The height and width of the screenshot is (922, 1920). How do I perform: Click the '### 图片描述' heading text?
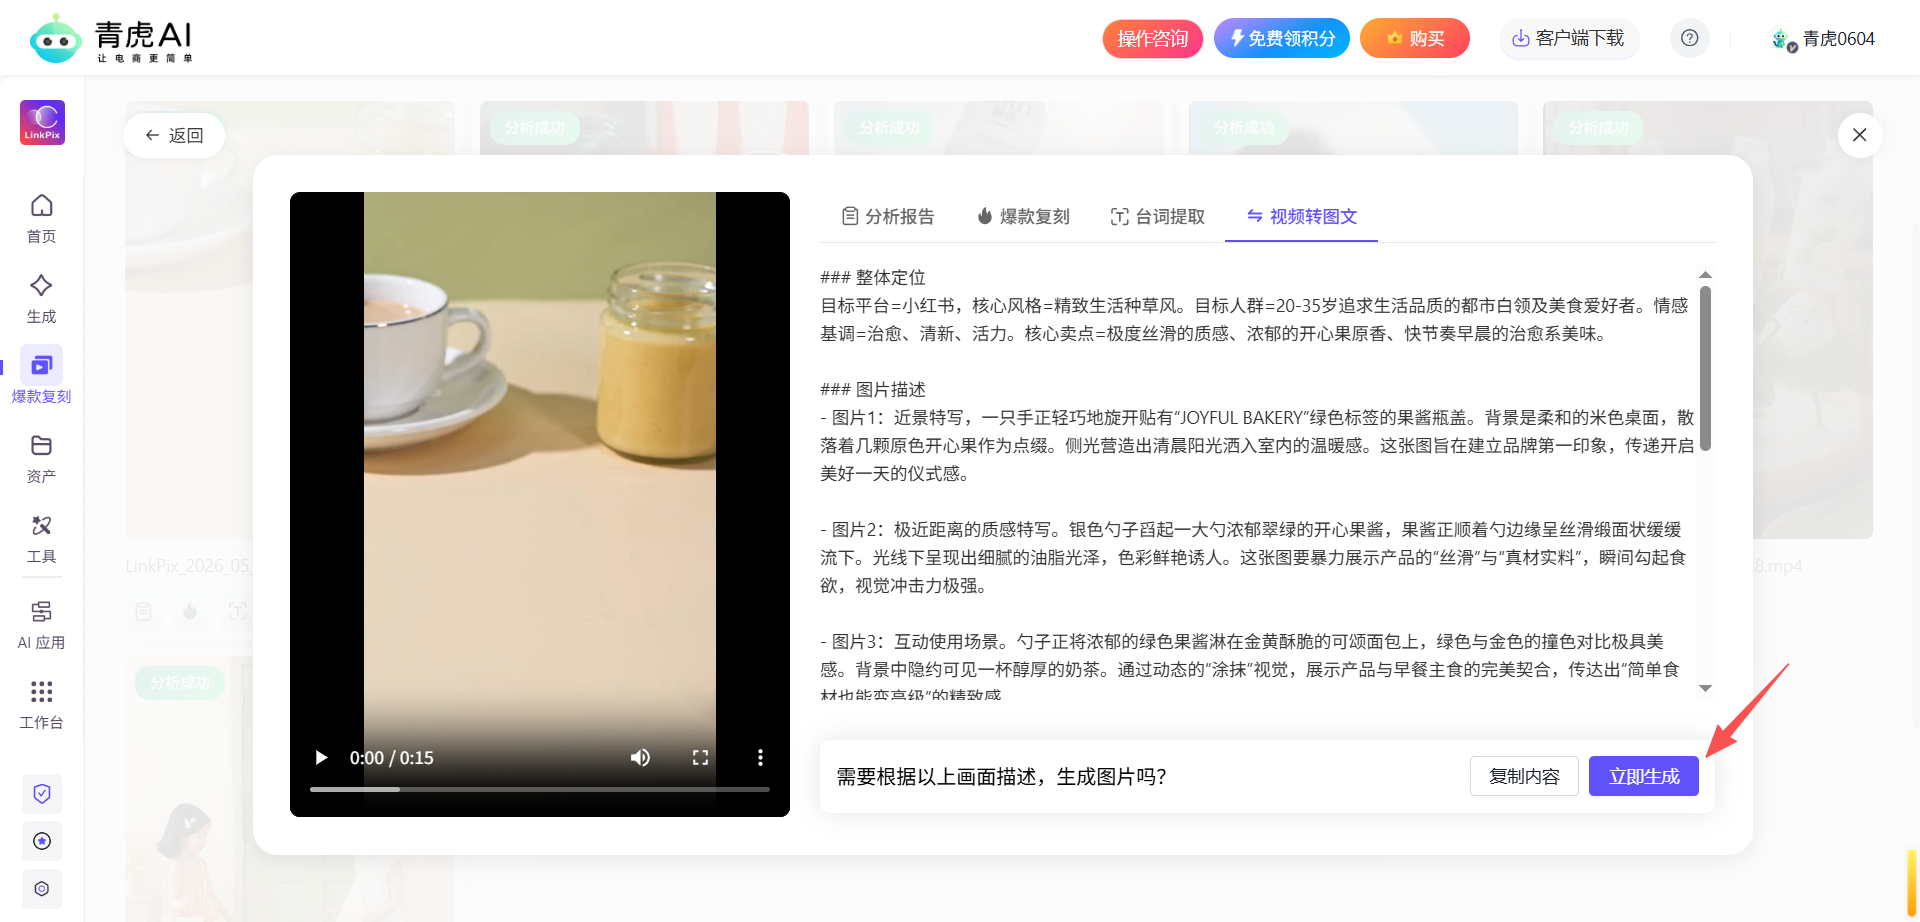[873, 389]
